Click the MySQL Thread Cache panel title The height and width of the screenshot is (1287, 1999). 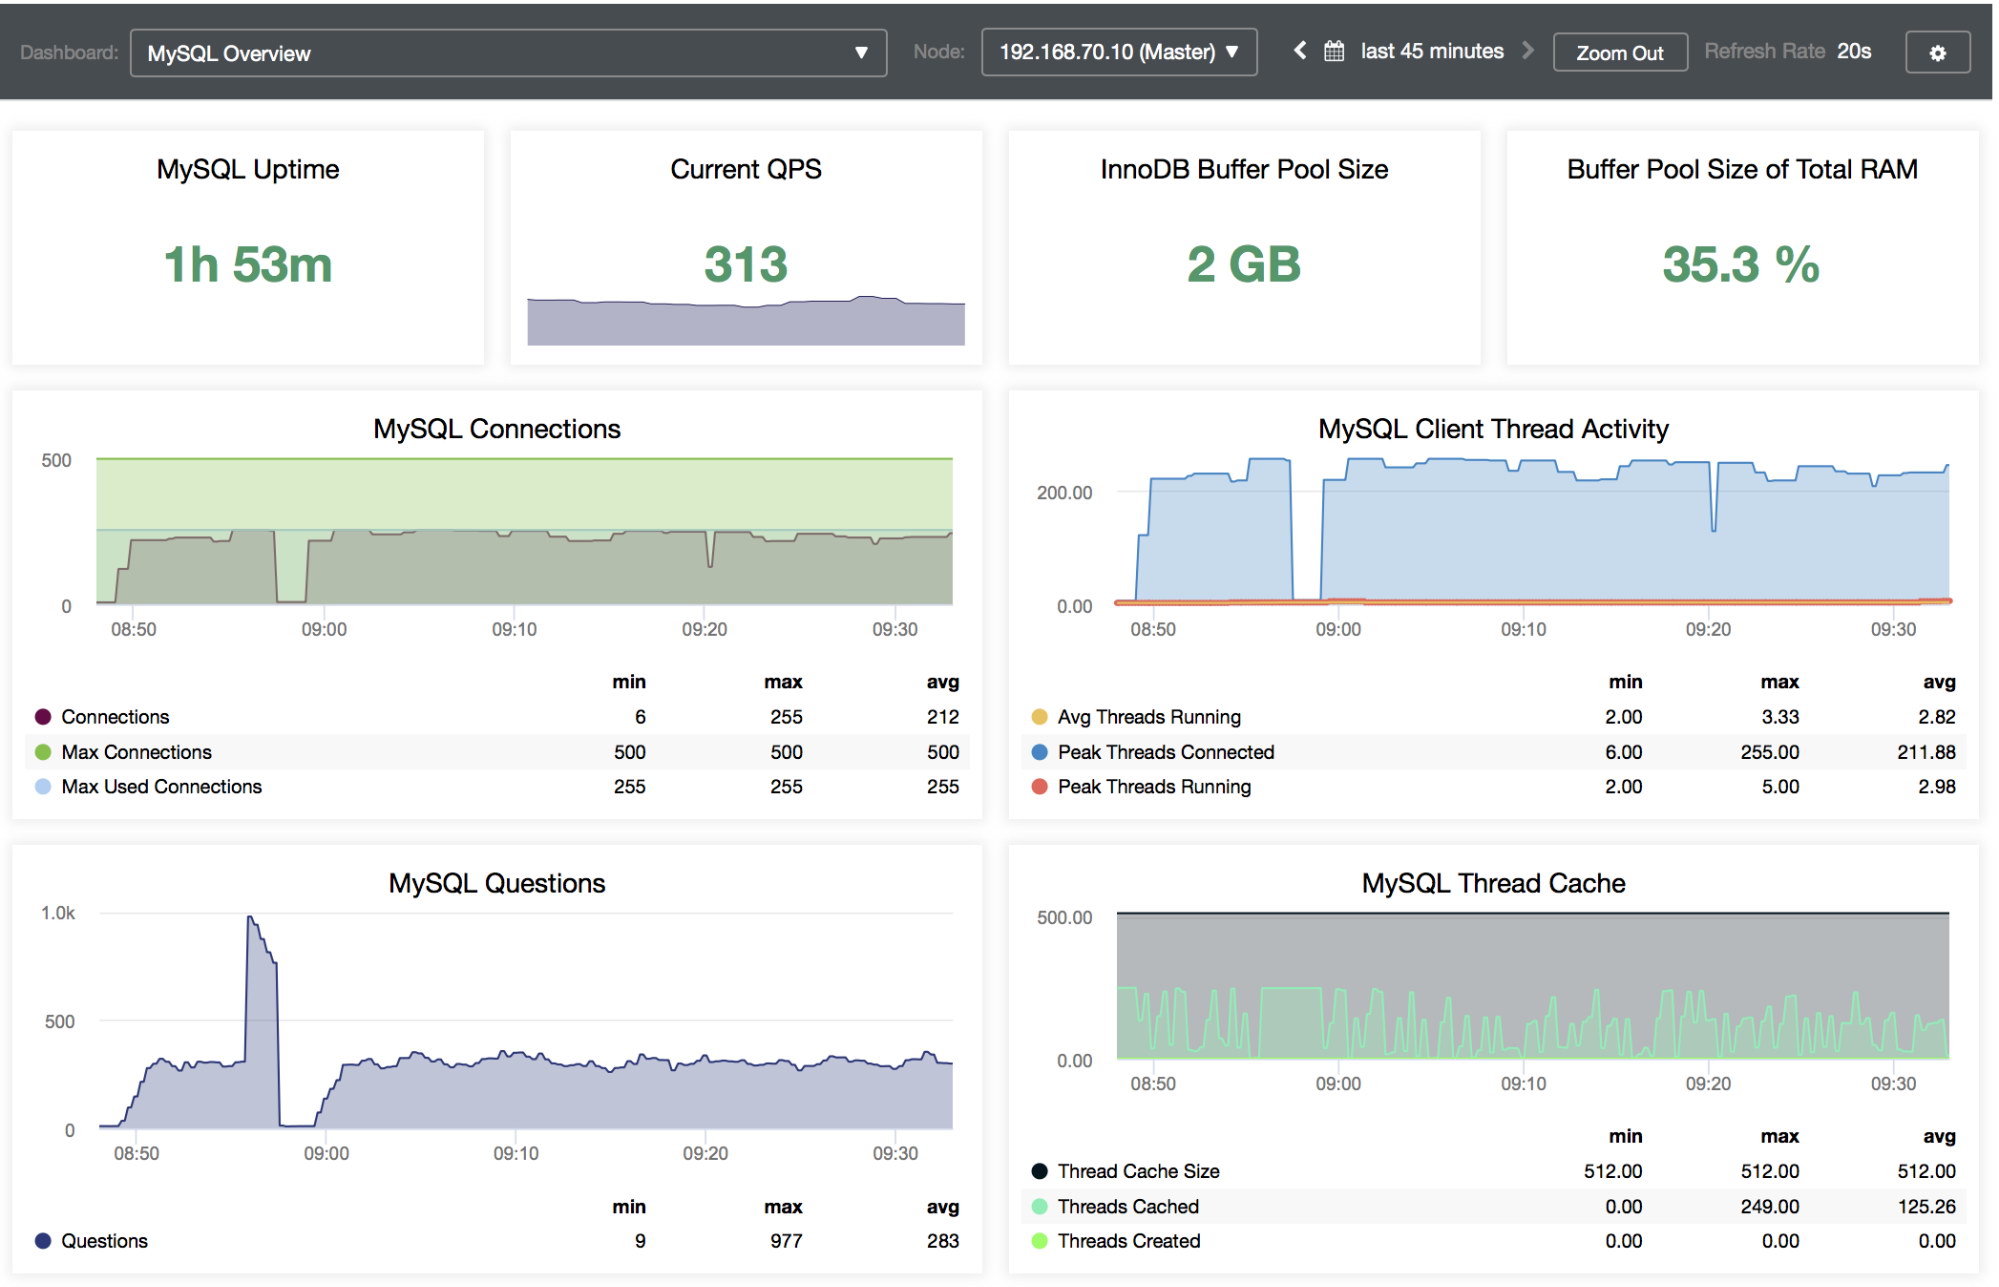(1493, 884)
